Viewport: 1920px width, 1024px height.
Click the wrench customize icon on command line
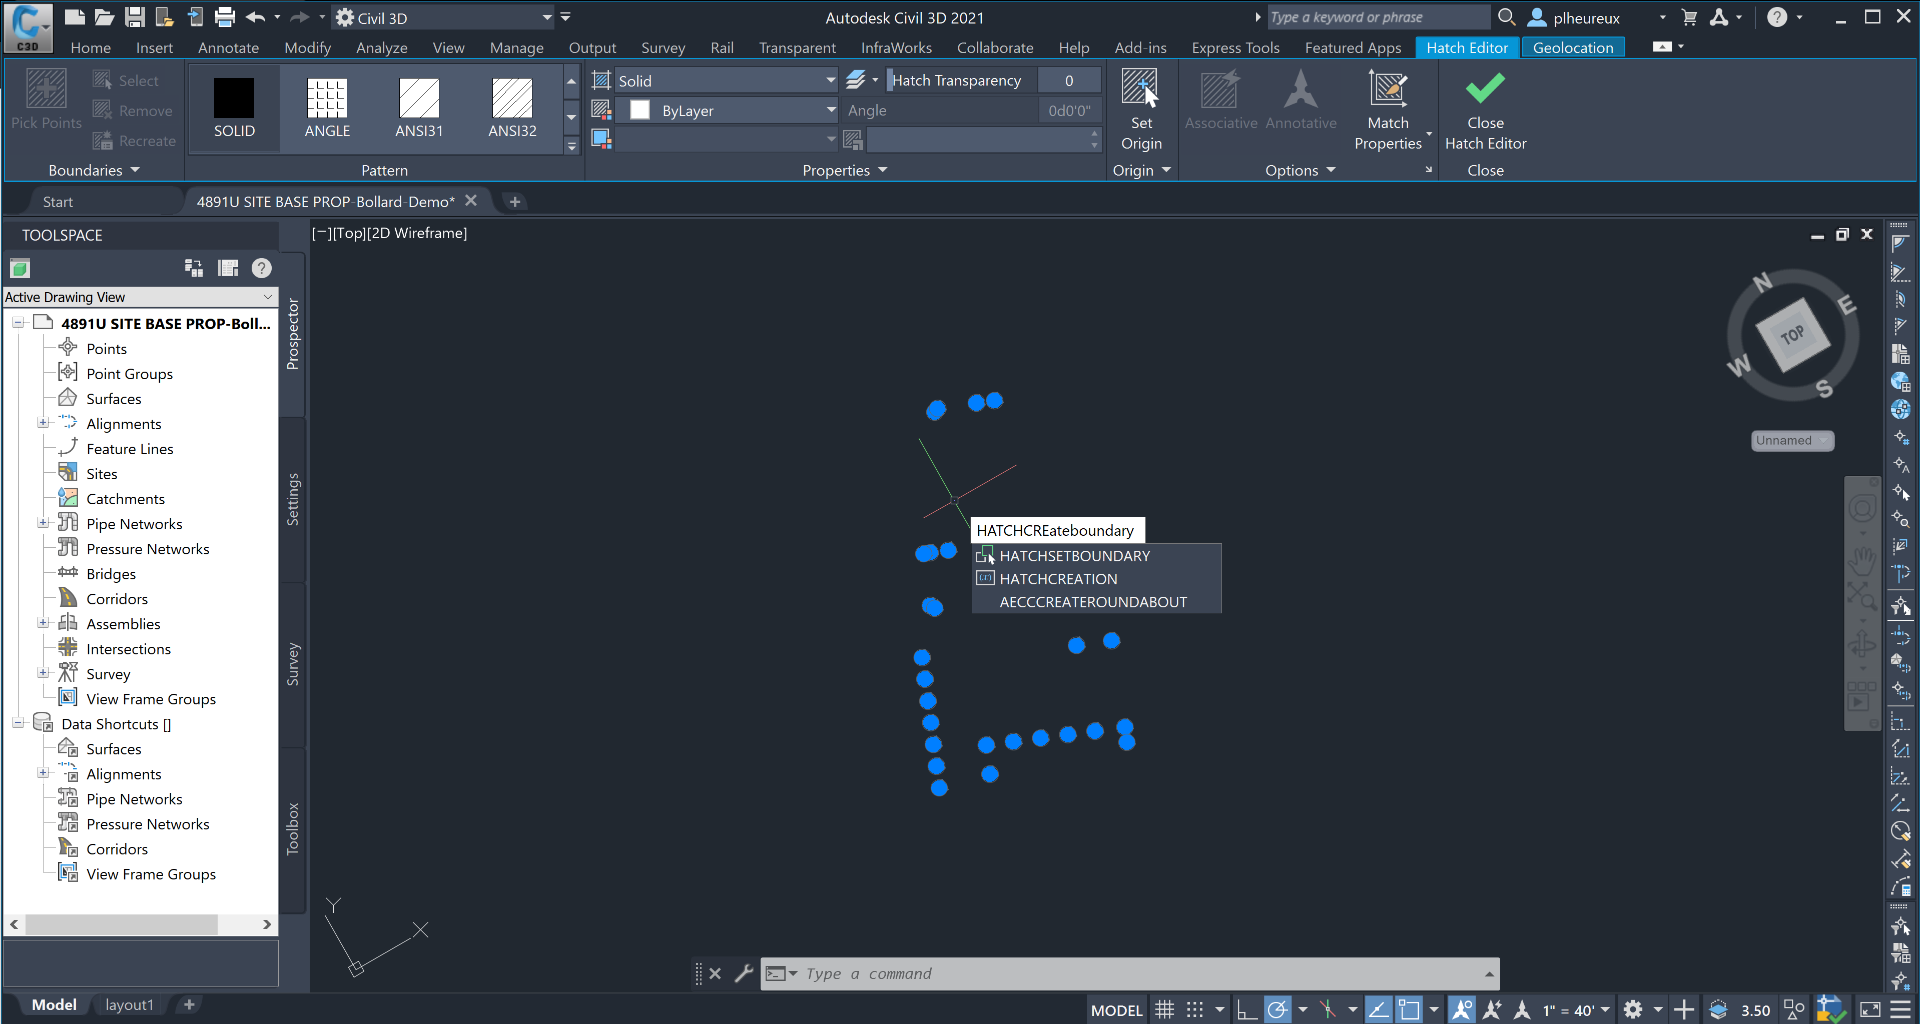click(743, 973)
